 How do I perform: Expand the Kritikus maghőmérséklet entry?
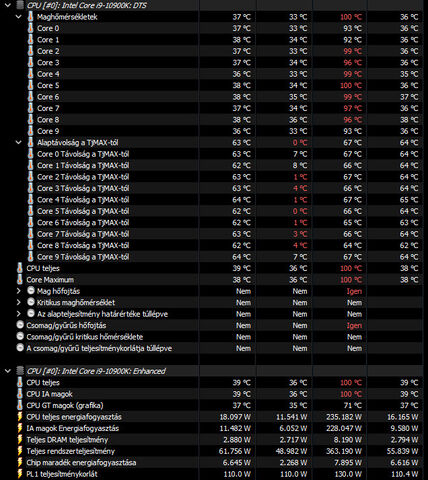coord(19,303)
